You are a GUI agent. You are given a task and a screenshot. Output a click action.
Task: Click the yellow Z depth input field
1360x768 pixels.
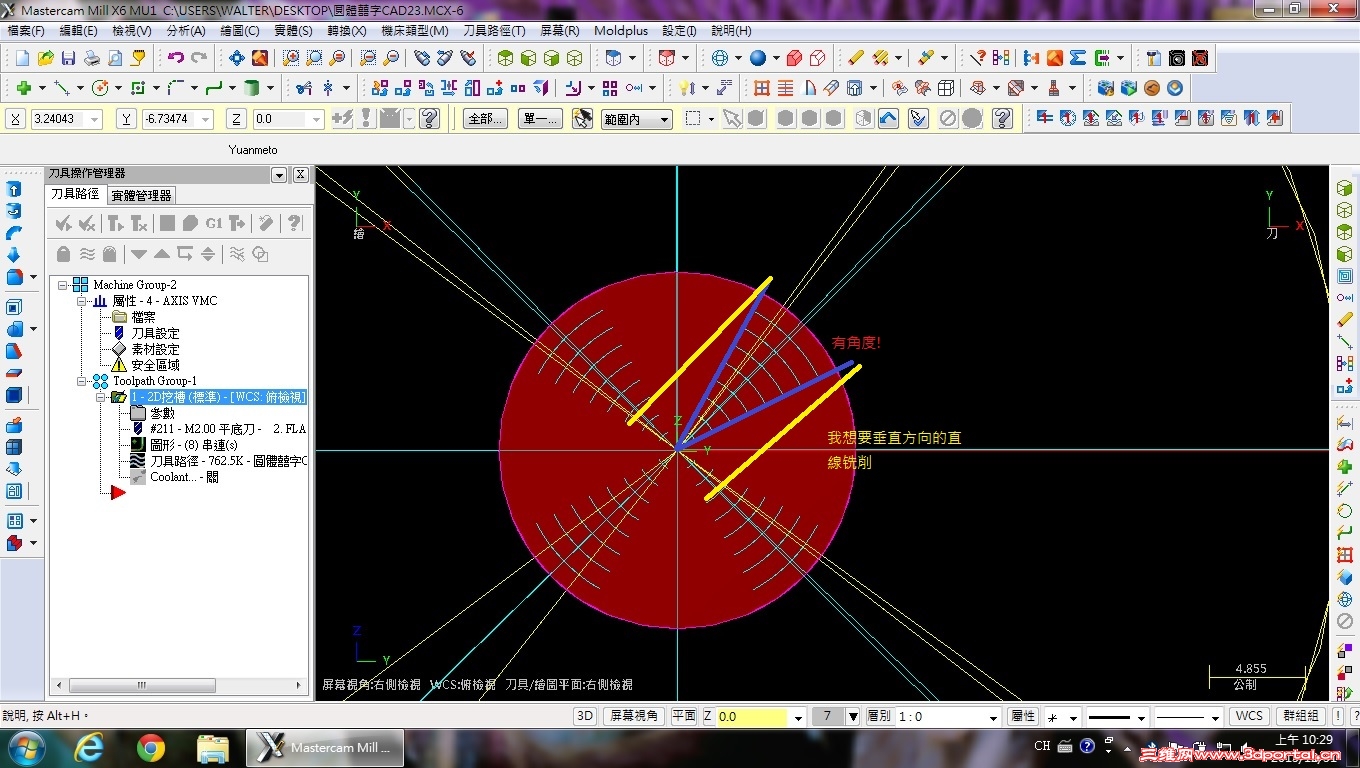pyautogui.click(x=752, y=717)
